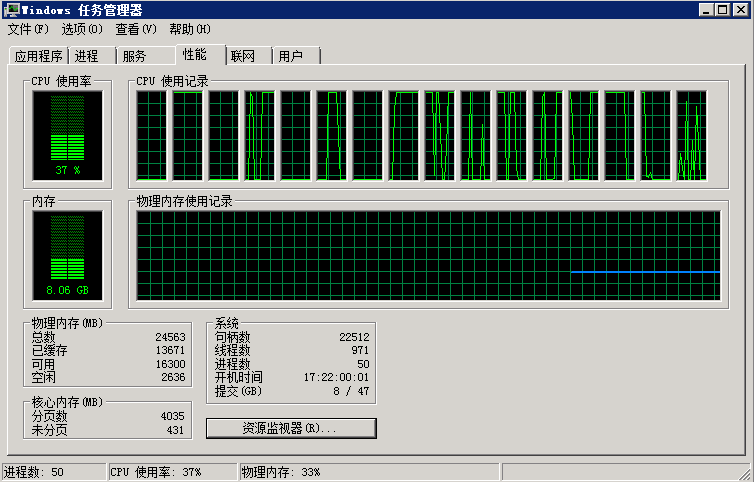Switch to the 联网 tab
The image size is (754, 482).
[x=249, y=56]
